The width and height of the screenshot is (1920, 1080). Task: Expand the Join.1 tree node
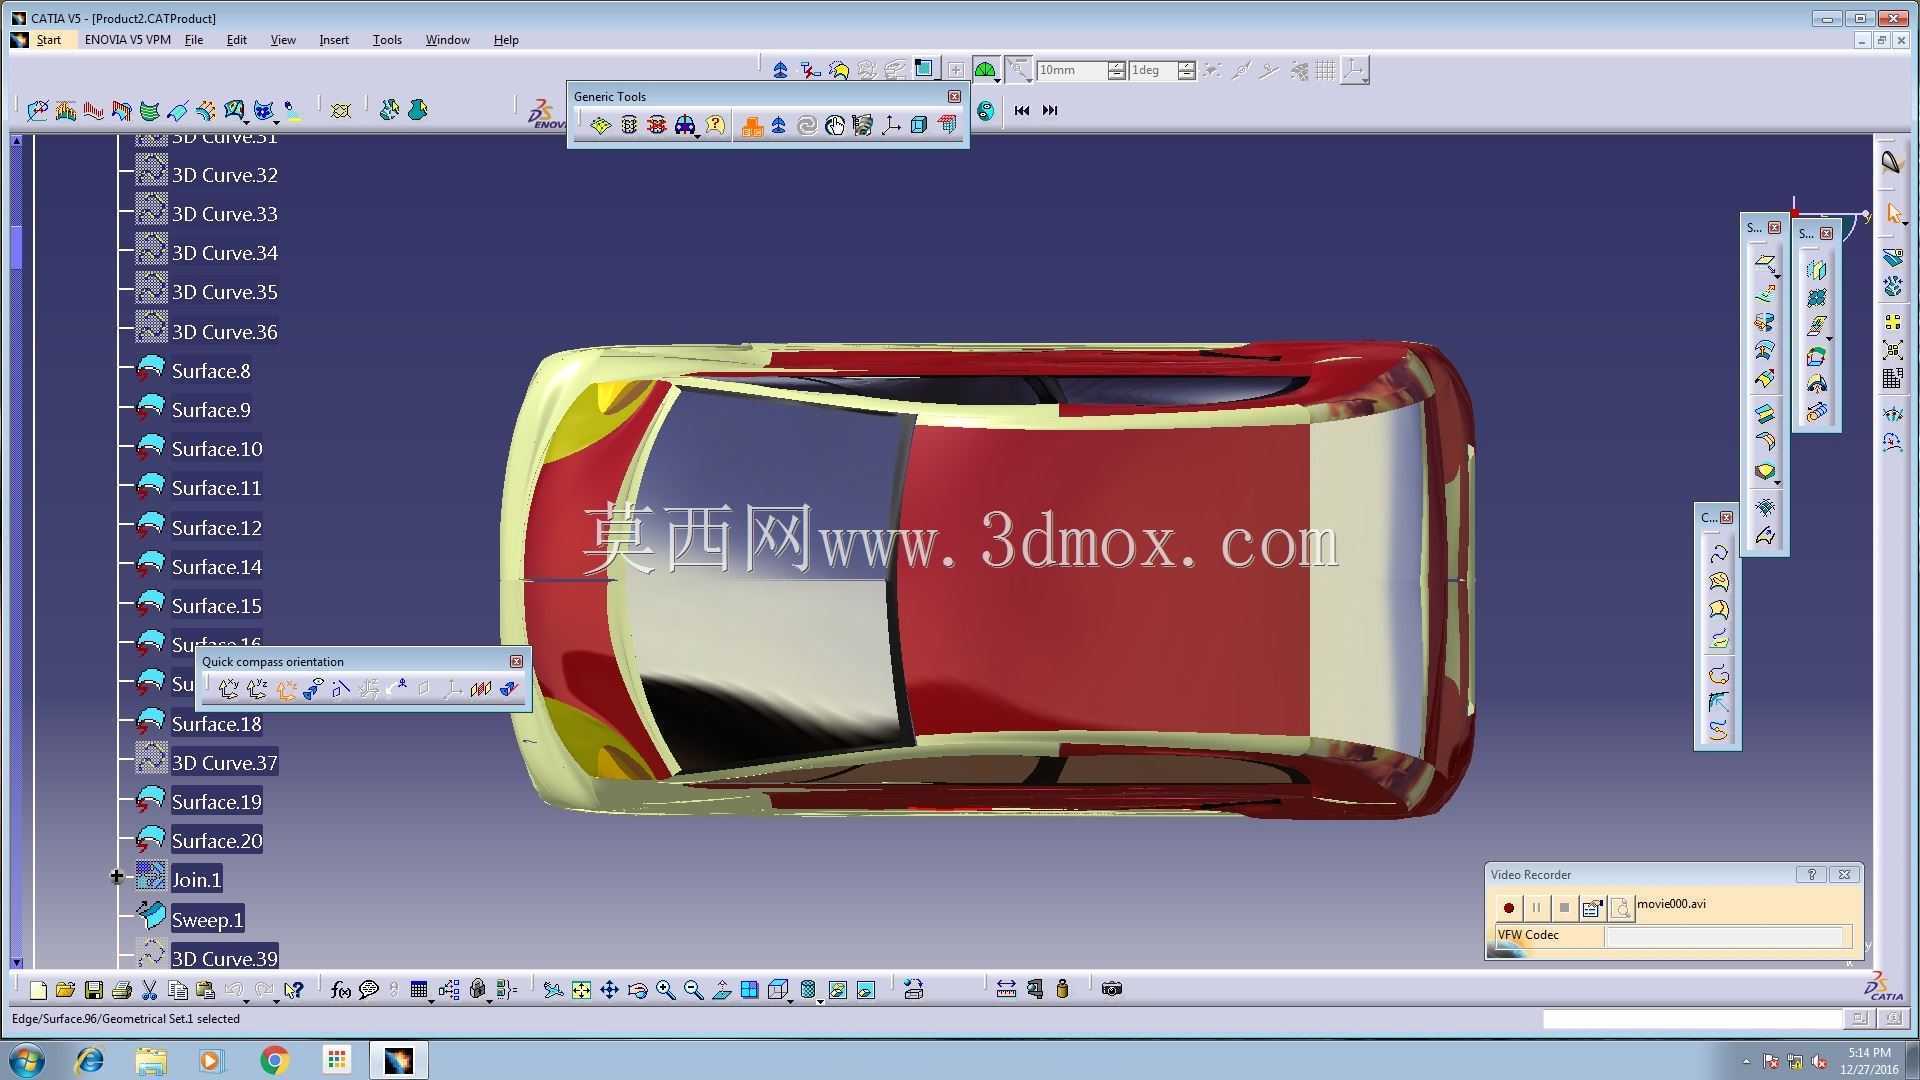pyautogui.click(x=117, y=877)
